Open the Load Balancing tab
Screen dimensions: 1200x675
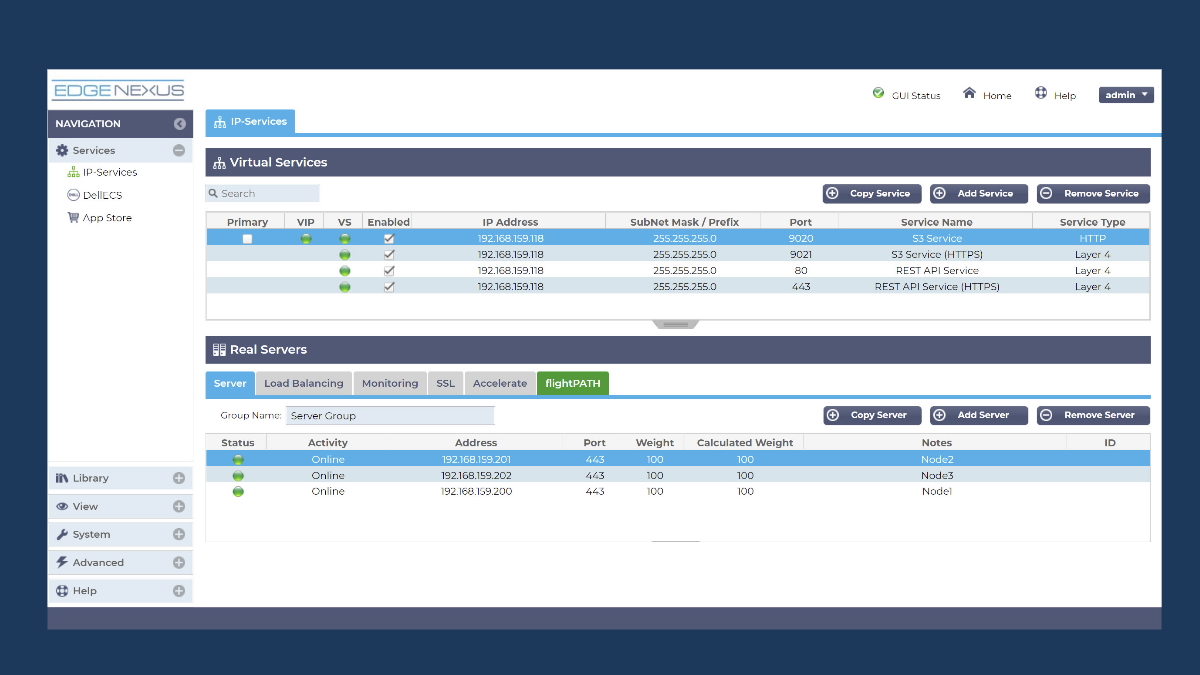[303, 383]
